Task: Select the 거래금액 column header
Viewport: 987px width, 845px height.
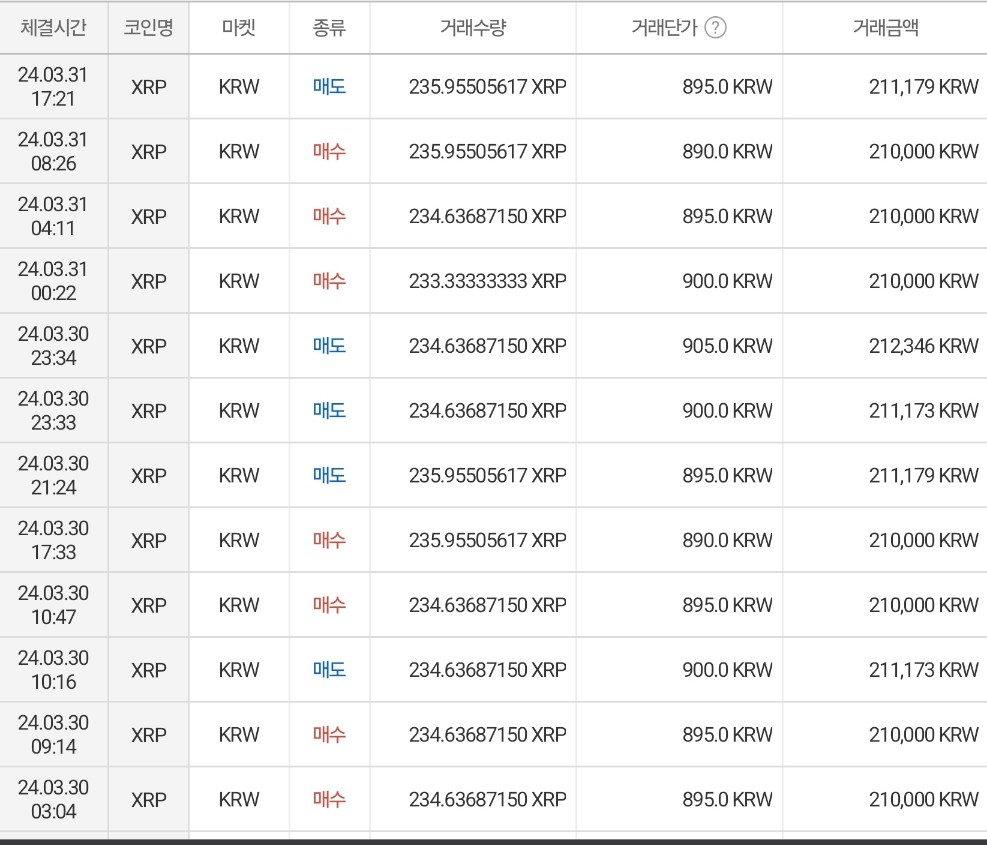Action: pos(886,28)
